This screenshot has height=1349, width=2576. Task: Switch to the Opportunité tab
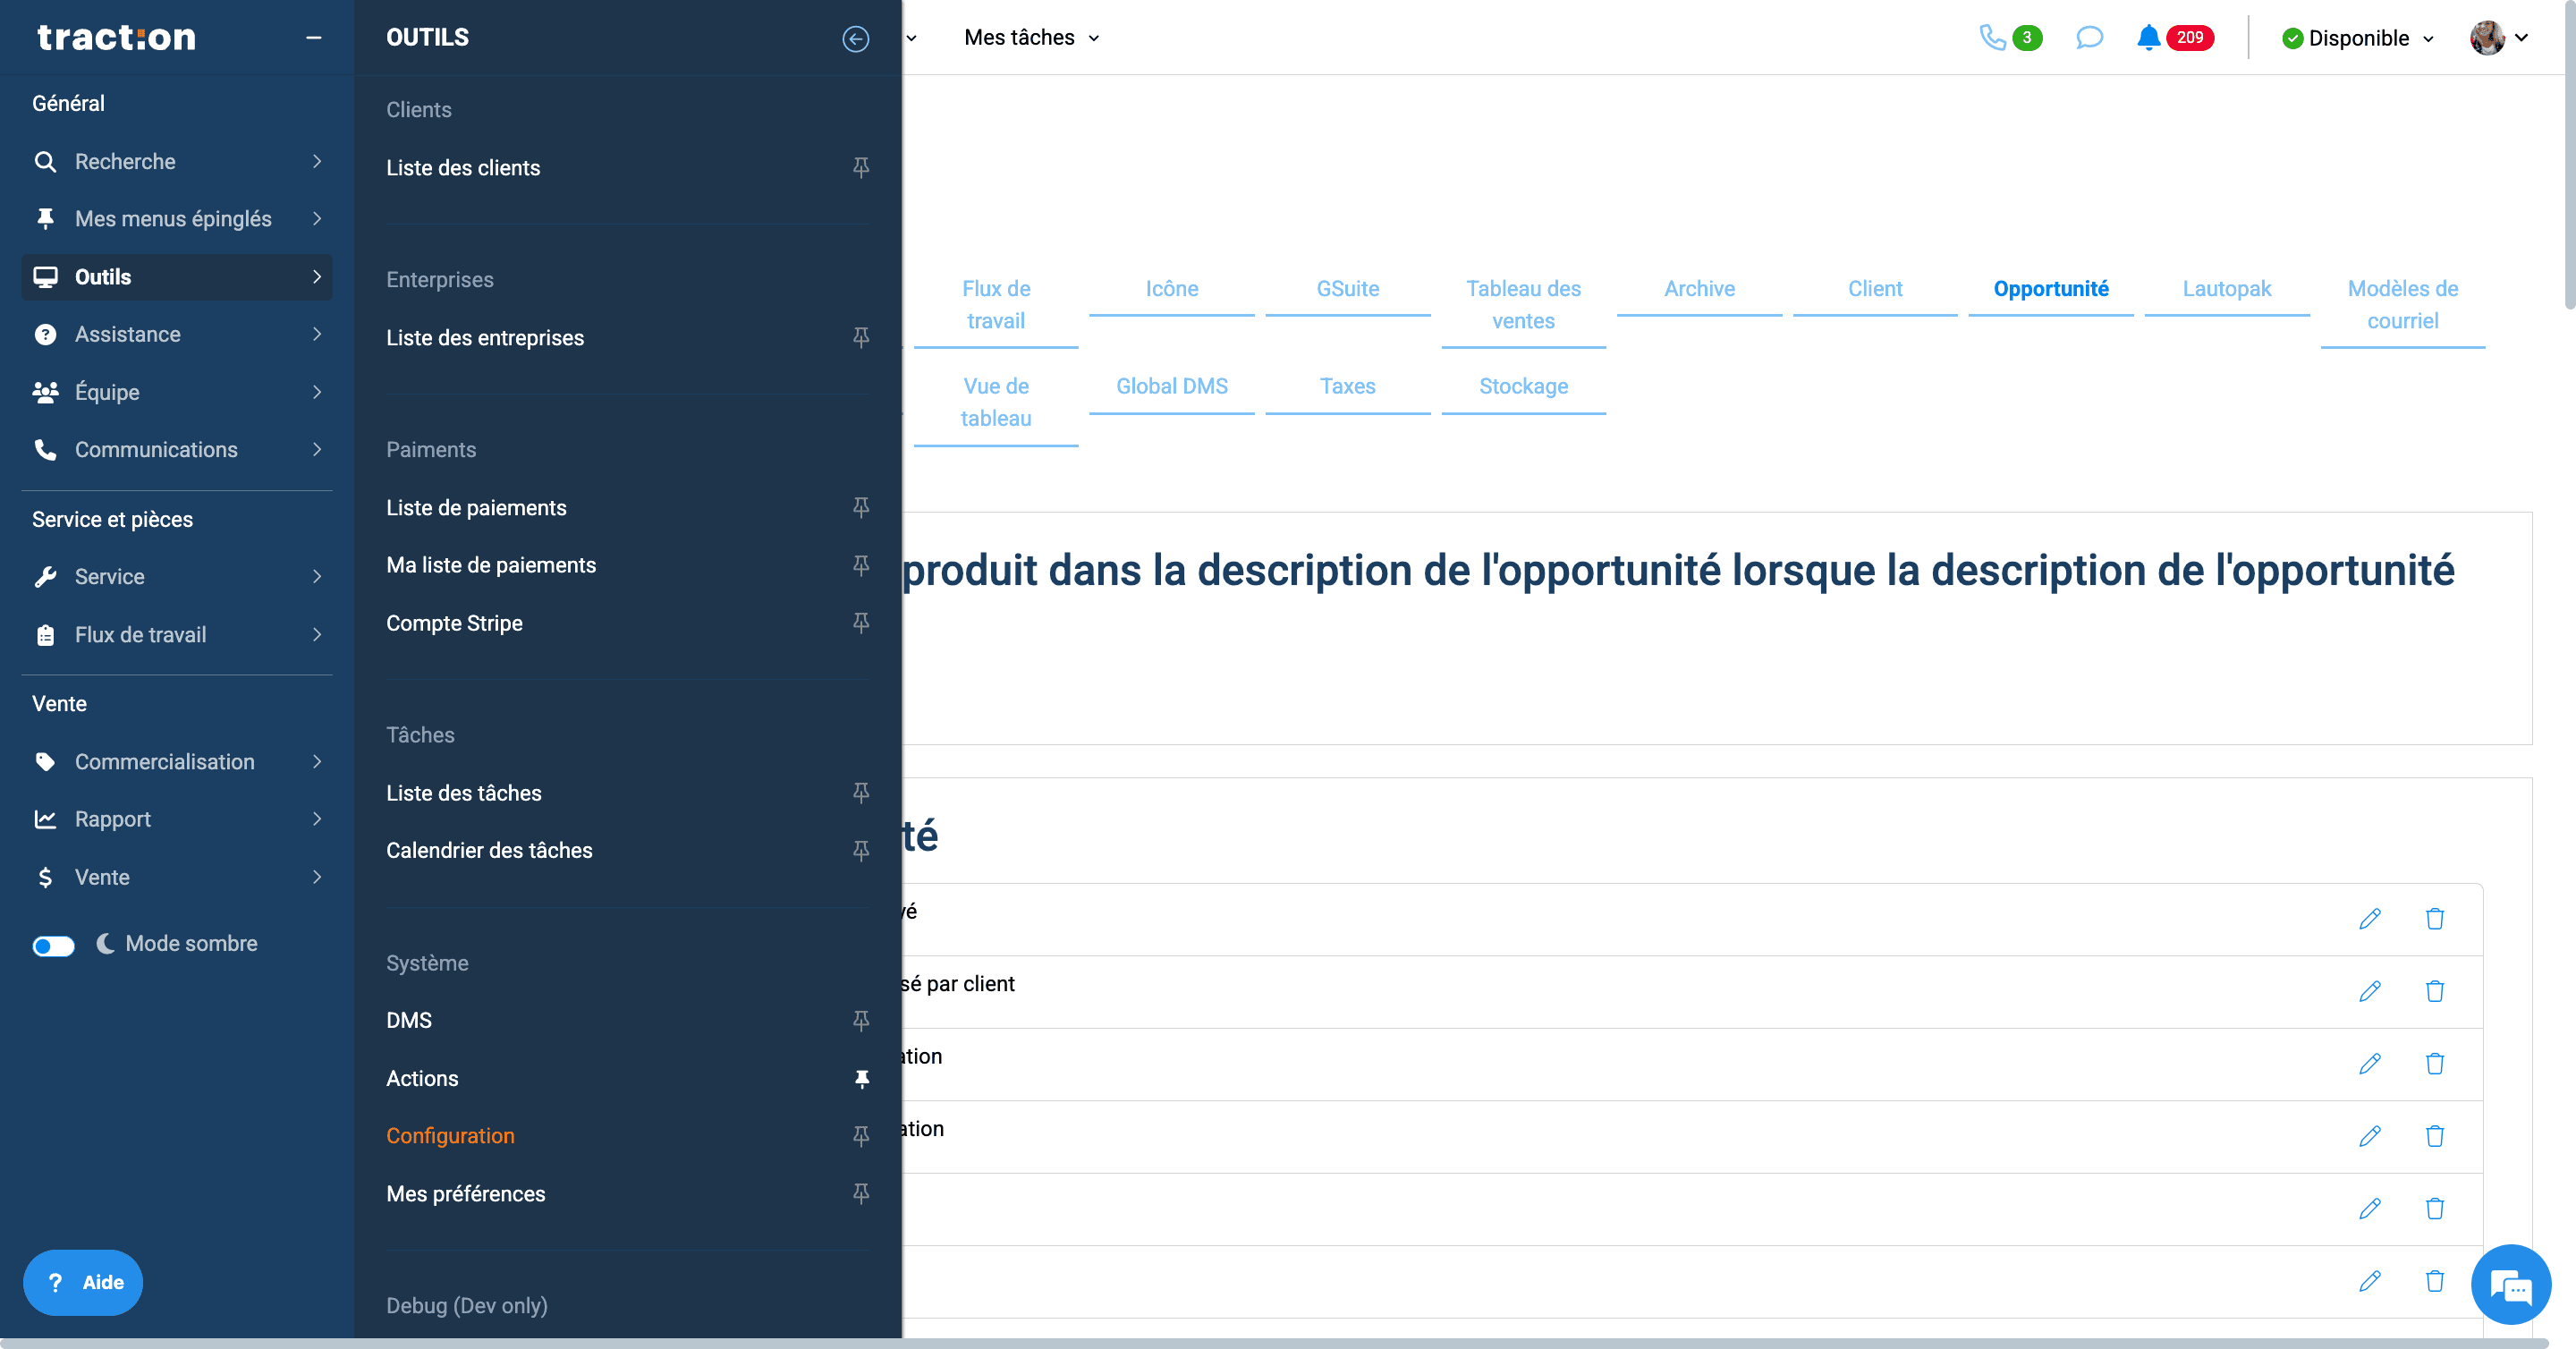(2050, 288)
